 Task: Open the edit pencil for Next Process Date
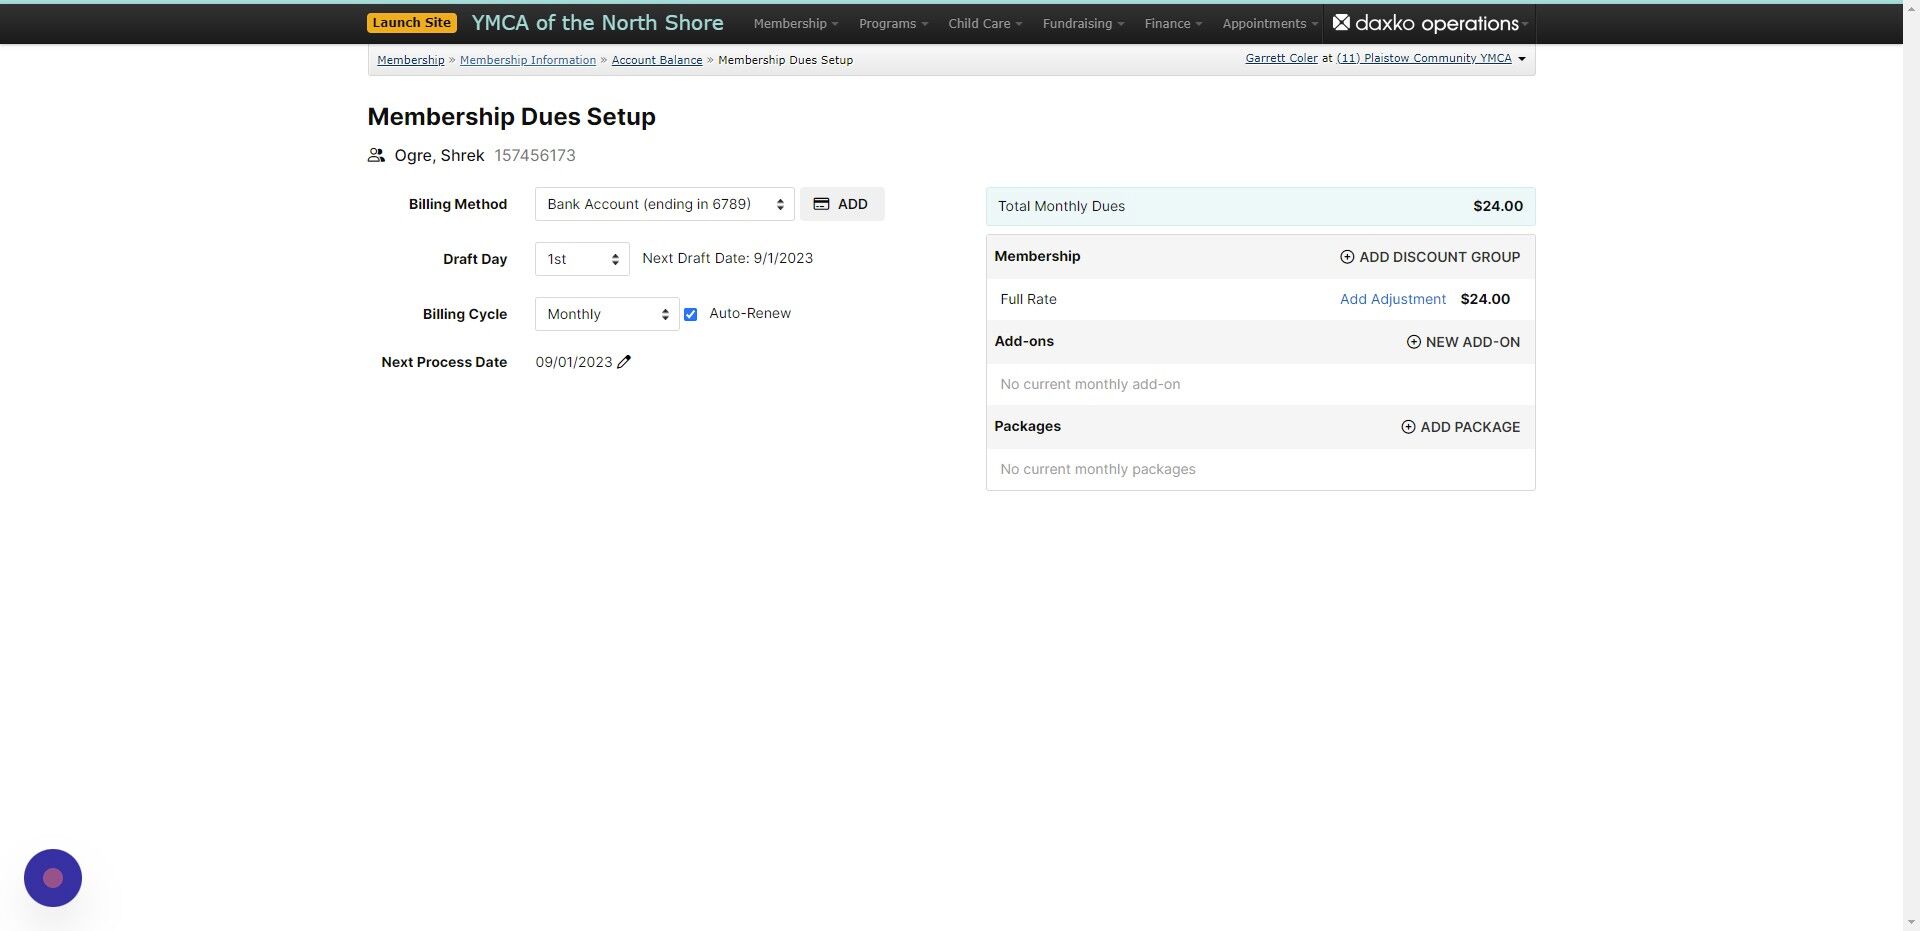click(625, 362)
